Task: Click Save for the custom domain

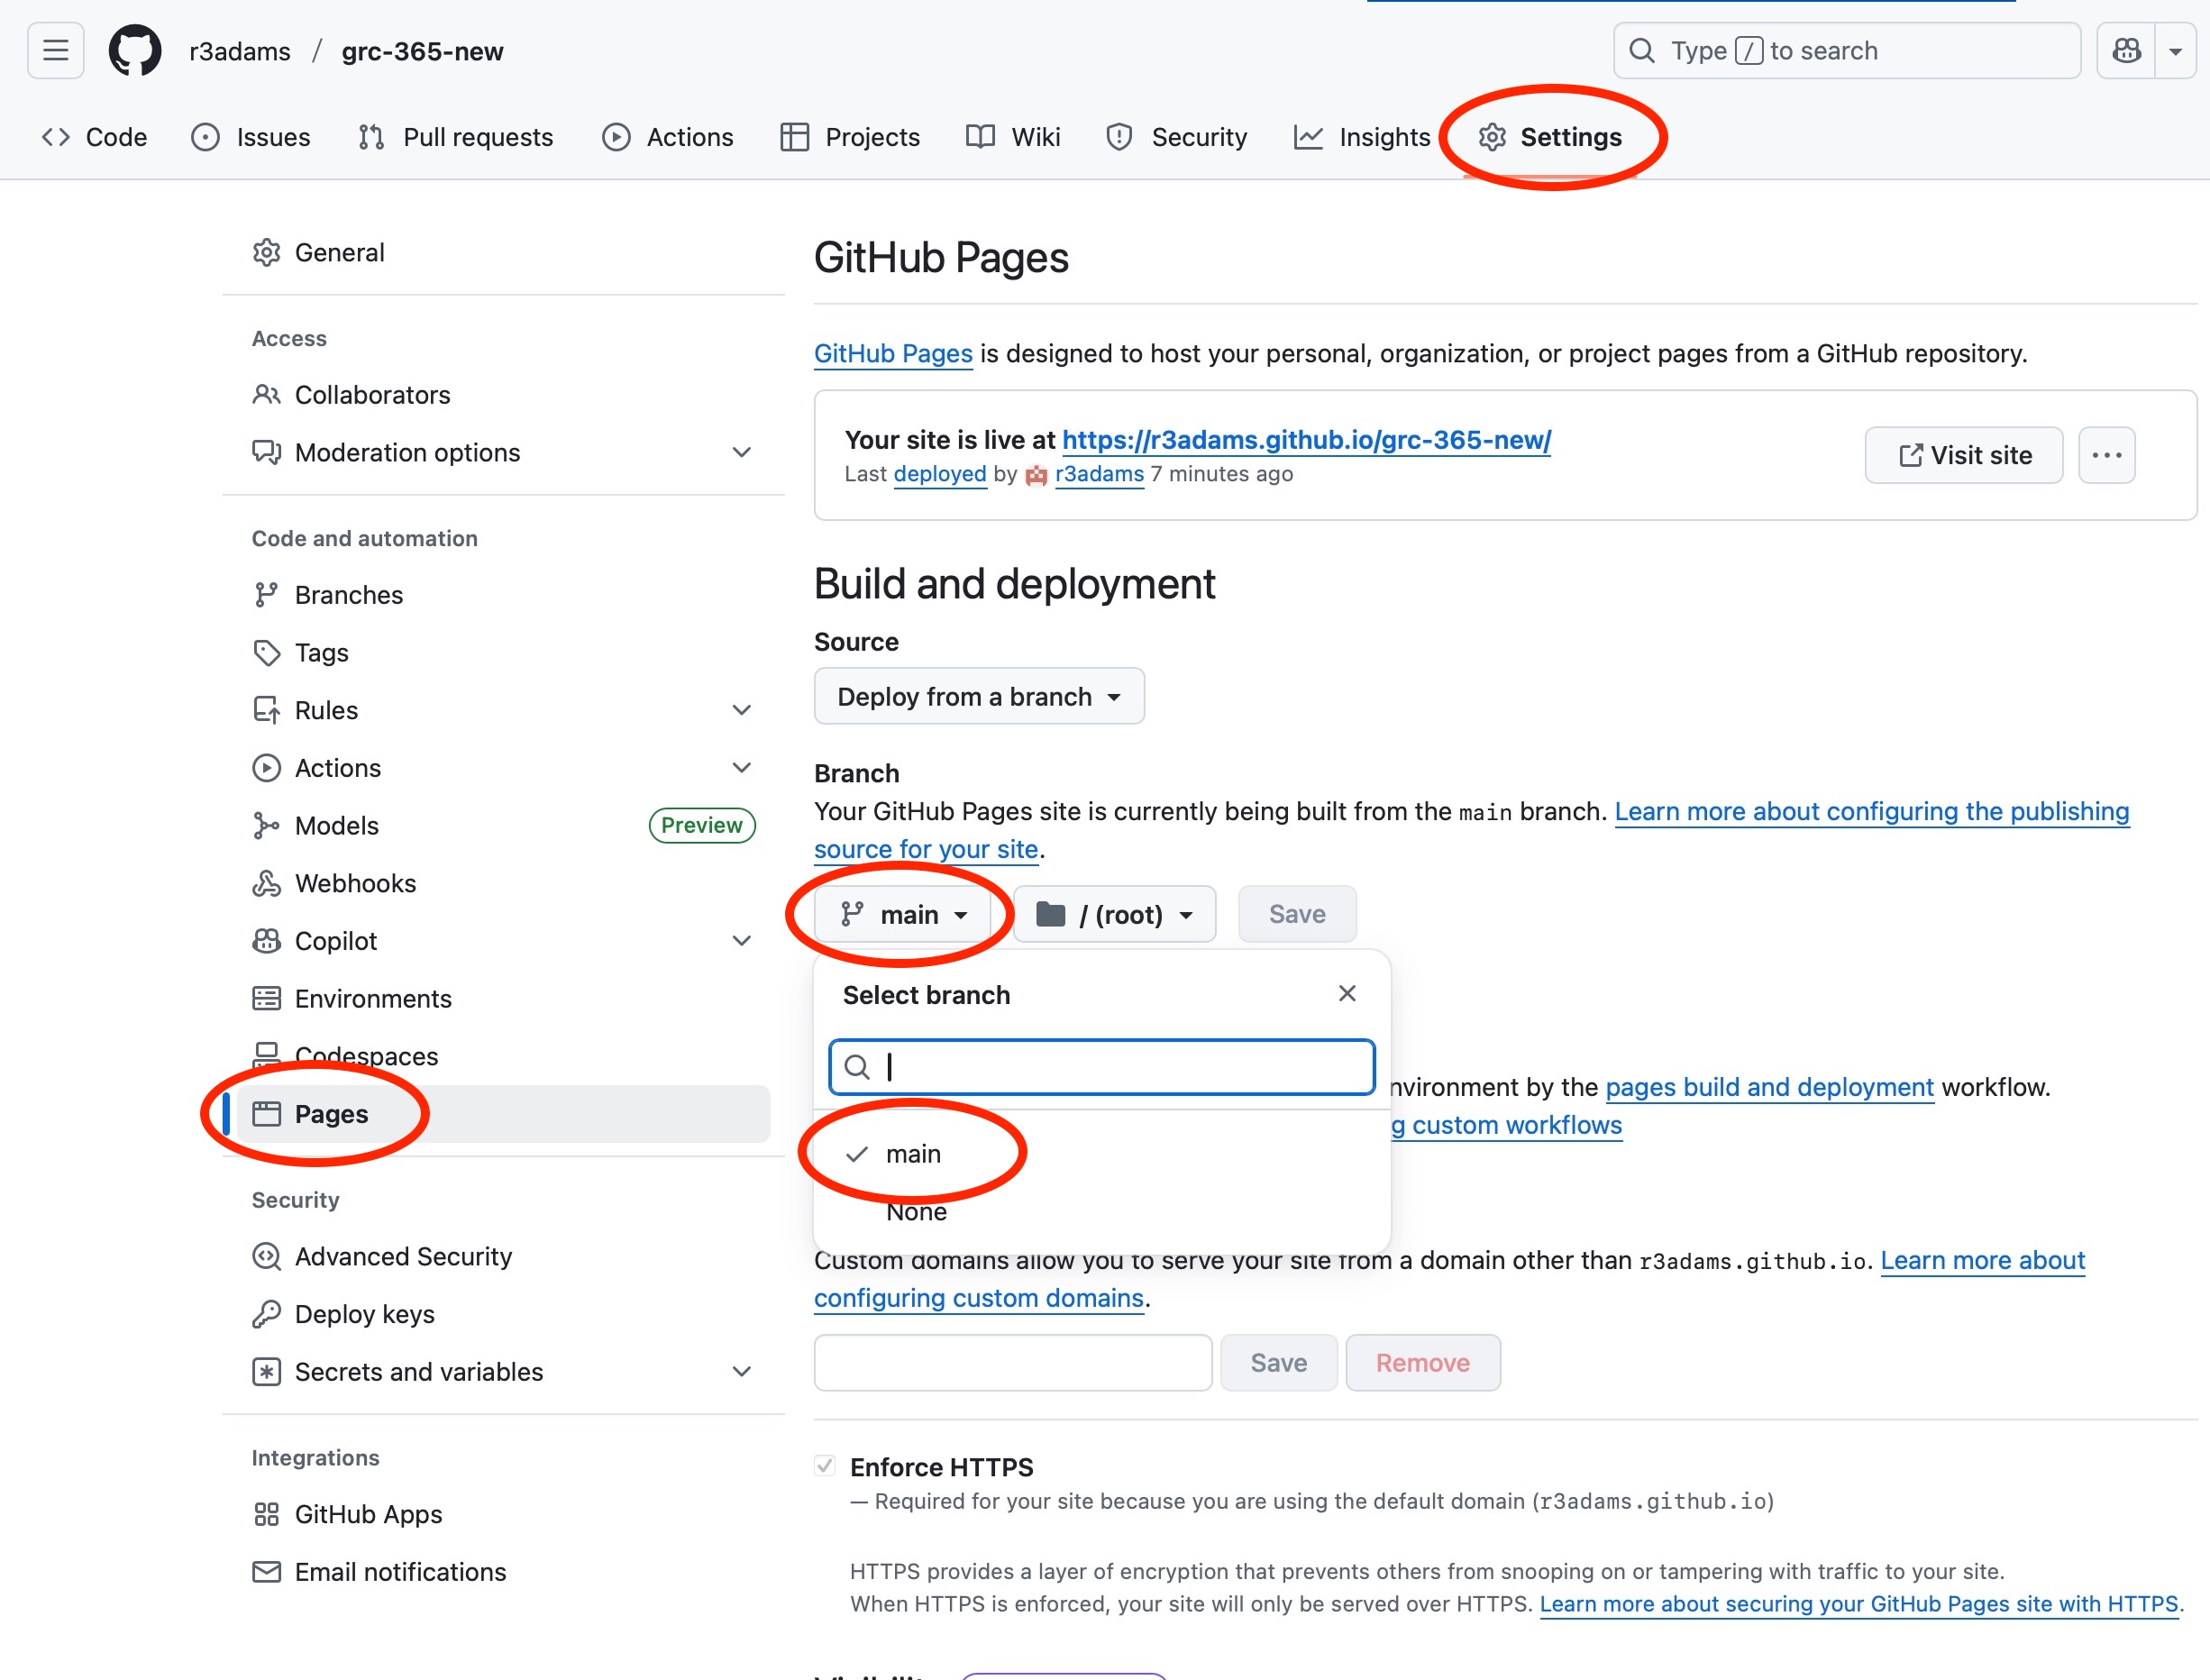Action: (1279, 1363)
